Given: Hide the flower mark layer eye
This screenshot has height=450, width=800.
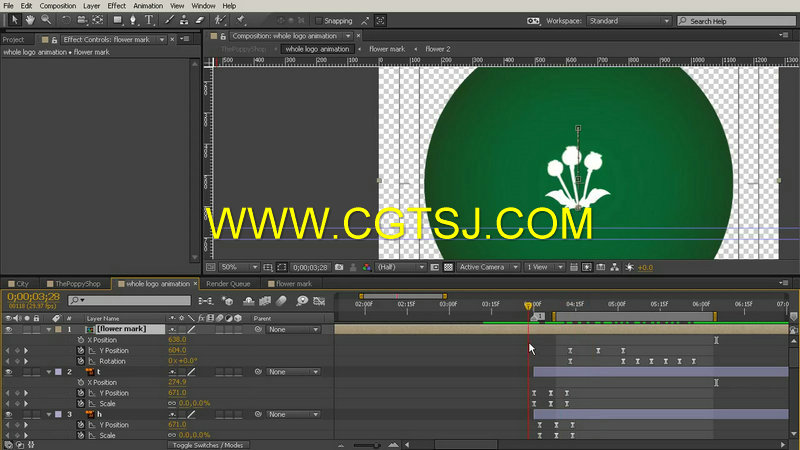Looking at the screenshot, I should 8,330.
